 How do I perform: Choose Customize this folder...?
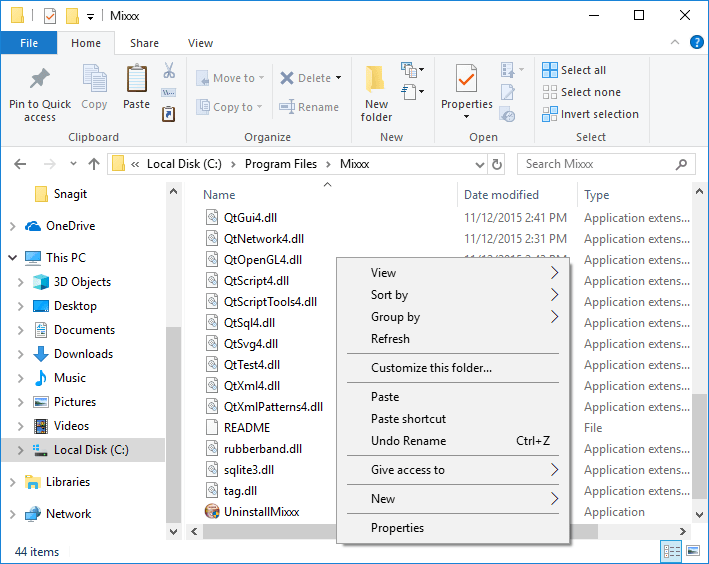453,368
